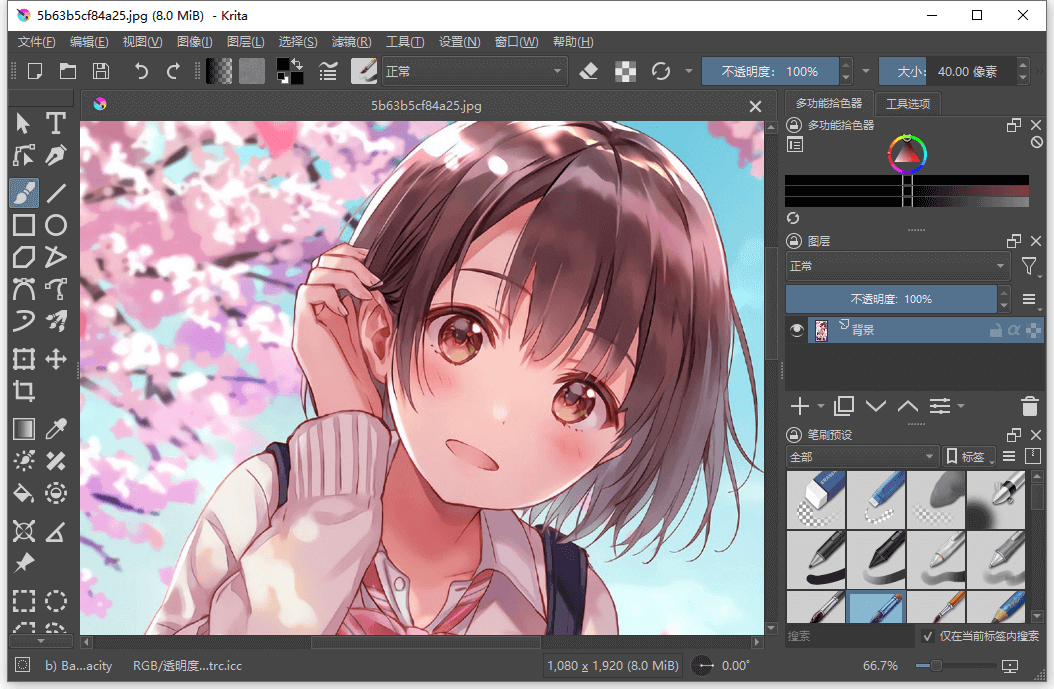Image resolution: width=1054 pixels, height=689 pixels.
Task: Adjust the layer 不透明度 100% slider
Action: [891, 299]
